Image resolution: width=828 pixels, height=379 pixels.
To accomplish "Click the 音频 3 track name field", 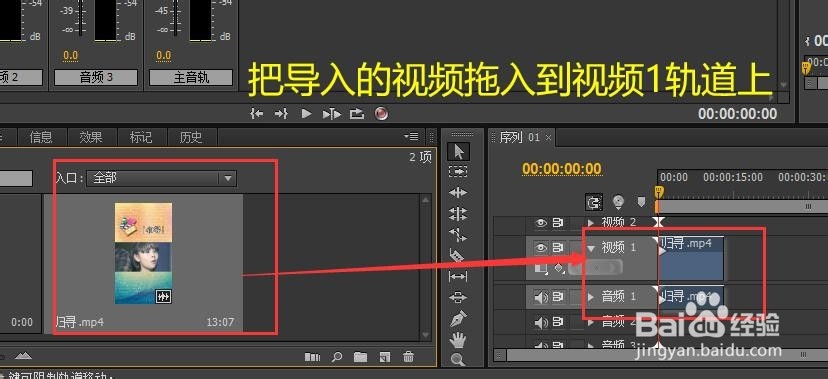I will click(x=96, y=78).
